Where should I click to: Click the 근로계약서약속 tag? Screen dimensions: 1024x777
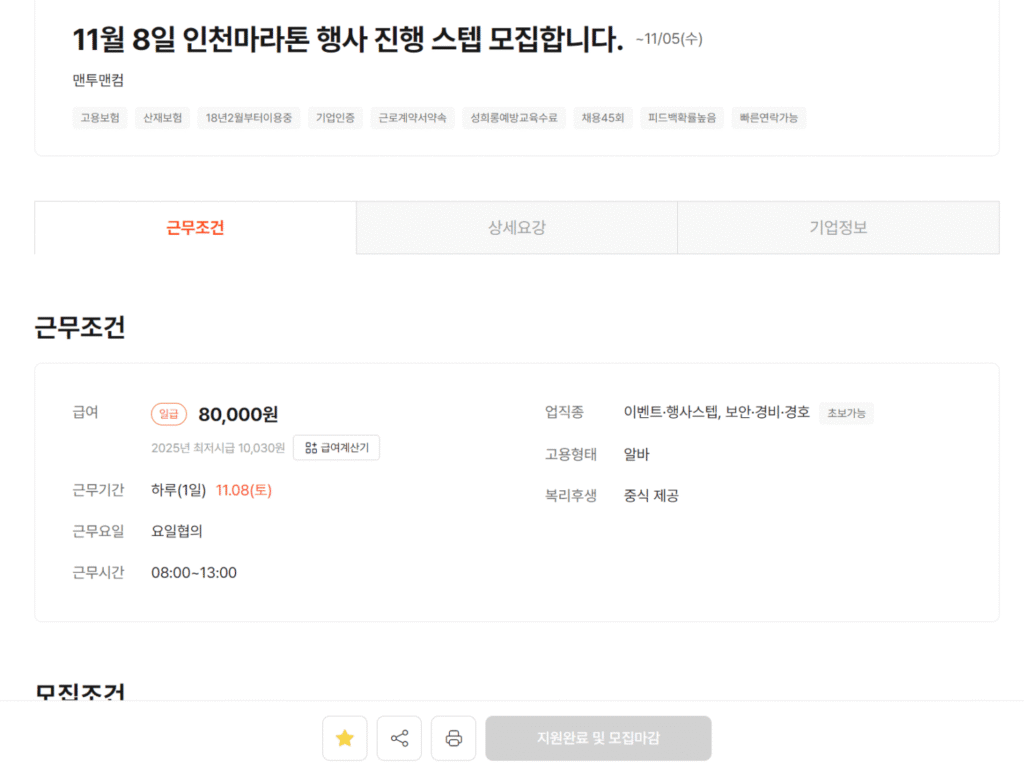pyautogui.click(x=412, y=117)
